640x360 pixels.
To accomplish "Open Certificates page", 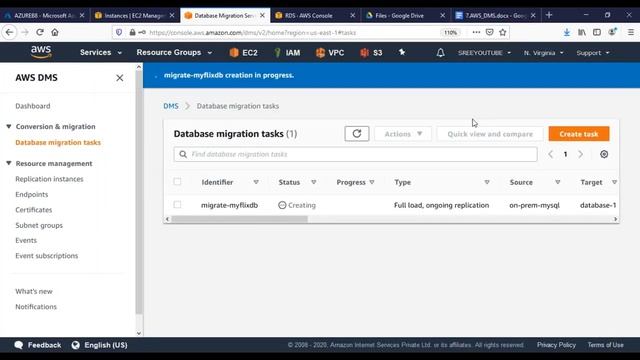I will click(x=33, y=210).
